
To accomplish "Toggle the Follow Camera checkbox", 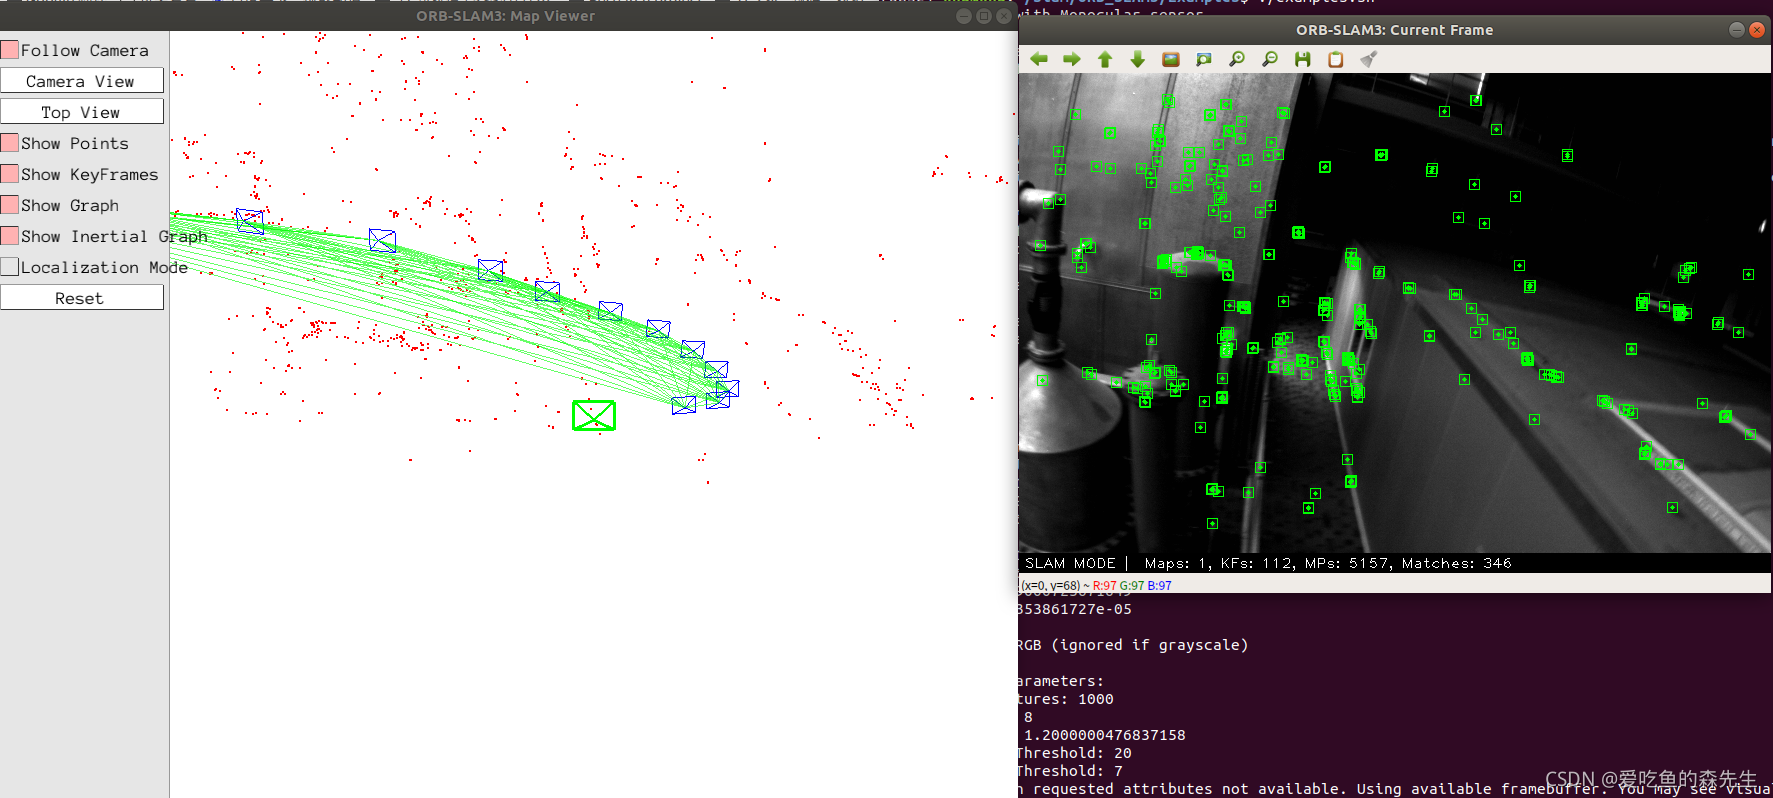I will pyautogui.click(x=10, y=50).
